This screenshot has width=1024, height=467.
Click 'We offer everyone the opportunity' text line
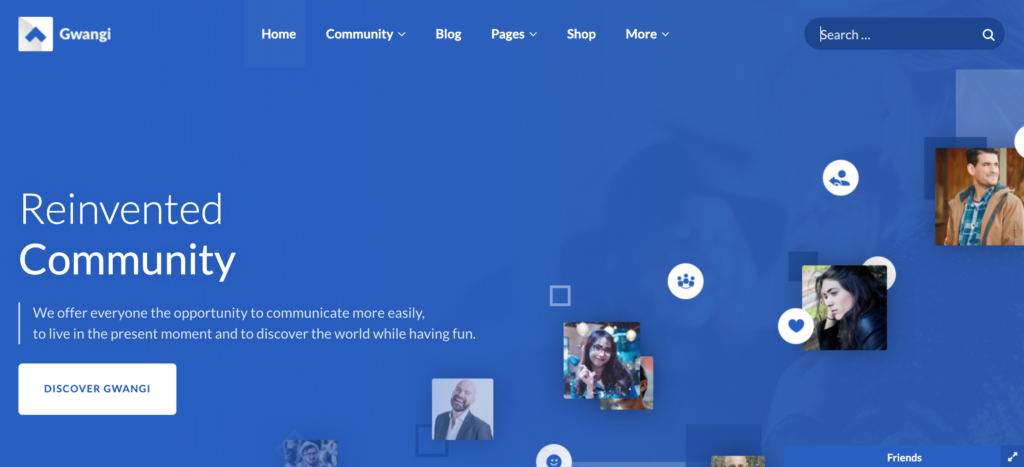click(229, 313)
